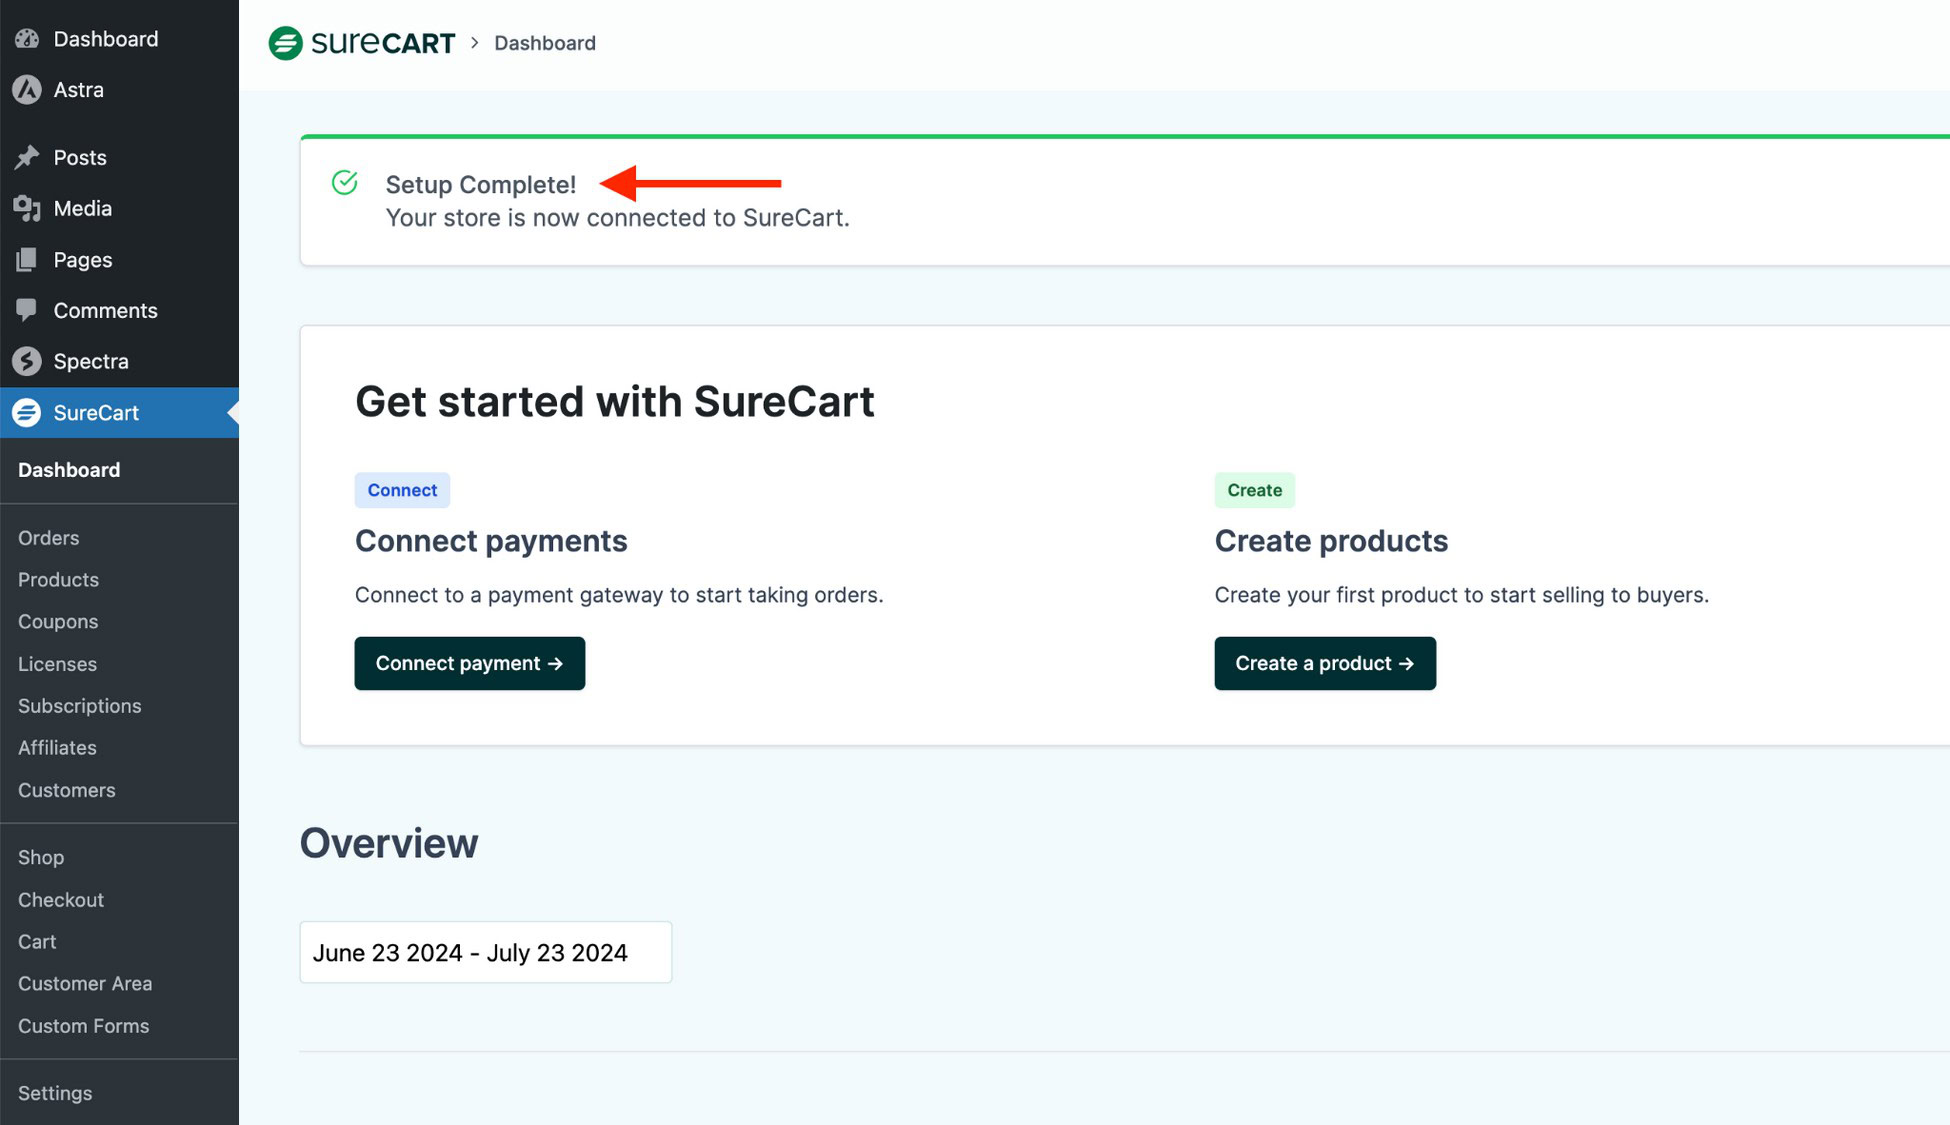1950x1125 pixels.
Task: Click the green Setup Complete checkmark icon
Action: pos(345,182)
